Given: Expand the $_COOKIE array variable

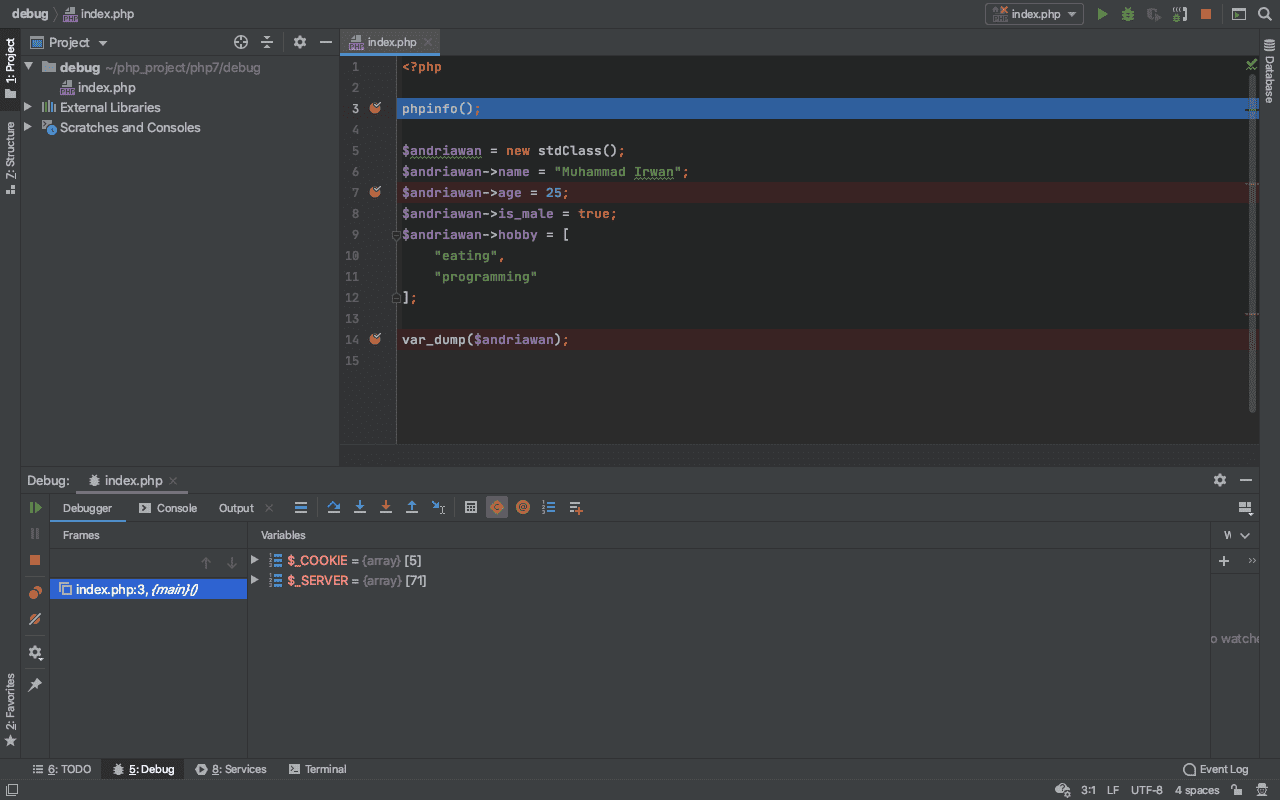Looking at the screenshot, I should [x=255, y=560].
